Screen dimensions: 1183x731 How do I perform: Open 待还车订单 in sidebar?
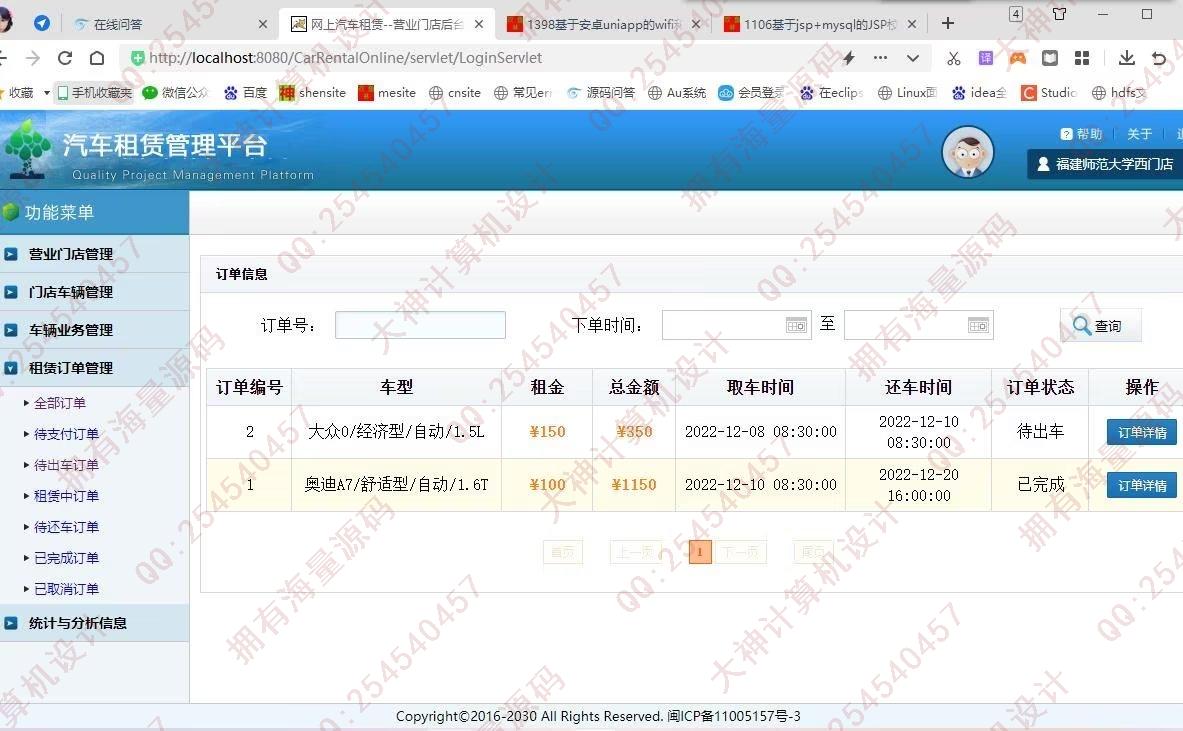[x=66, y=527]
